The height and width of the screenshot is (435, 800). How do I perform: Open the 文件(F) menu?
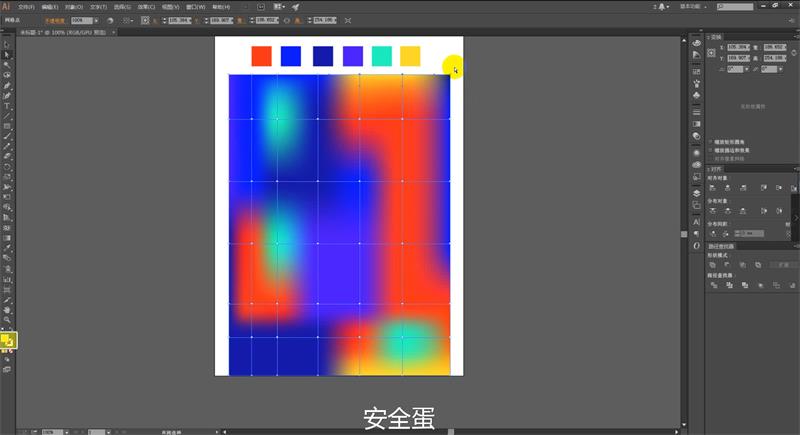[x=26, y=7]
